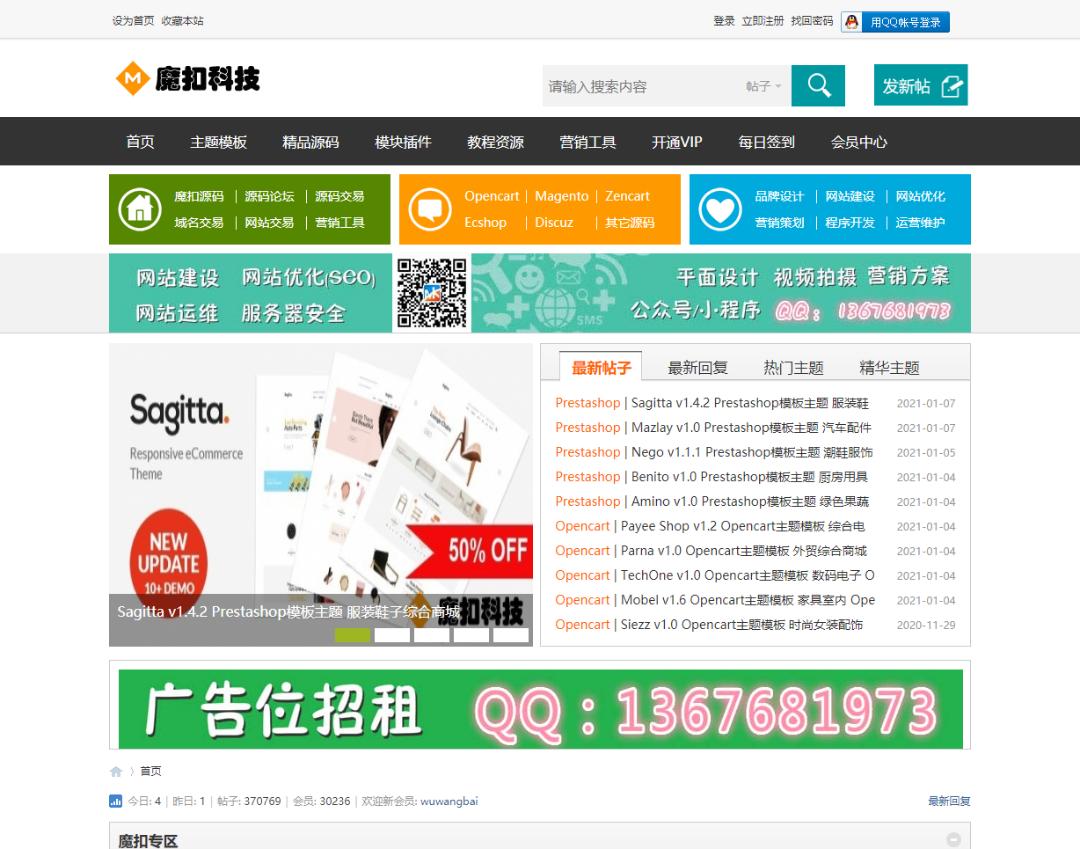Open 精品源码 in the navigation bar
Screen dimensions: 1080x849
click(311, 142)
